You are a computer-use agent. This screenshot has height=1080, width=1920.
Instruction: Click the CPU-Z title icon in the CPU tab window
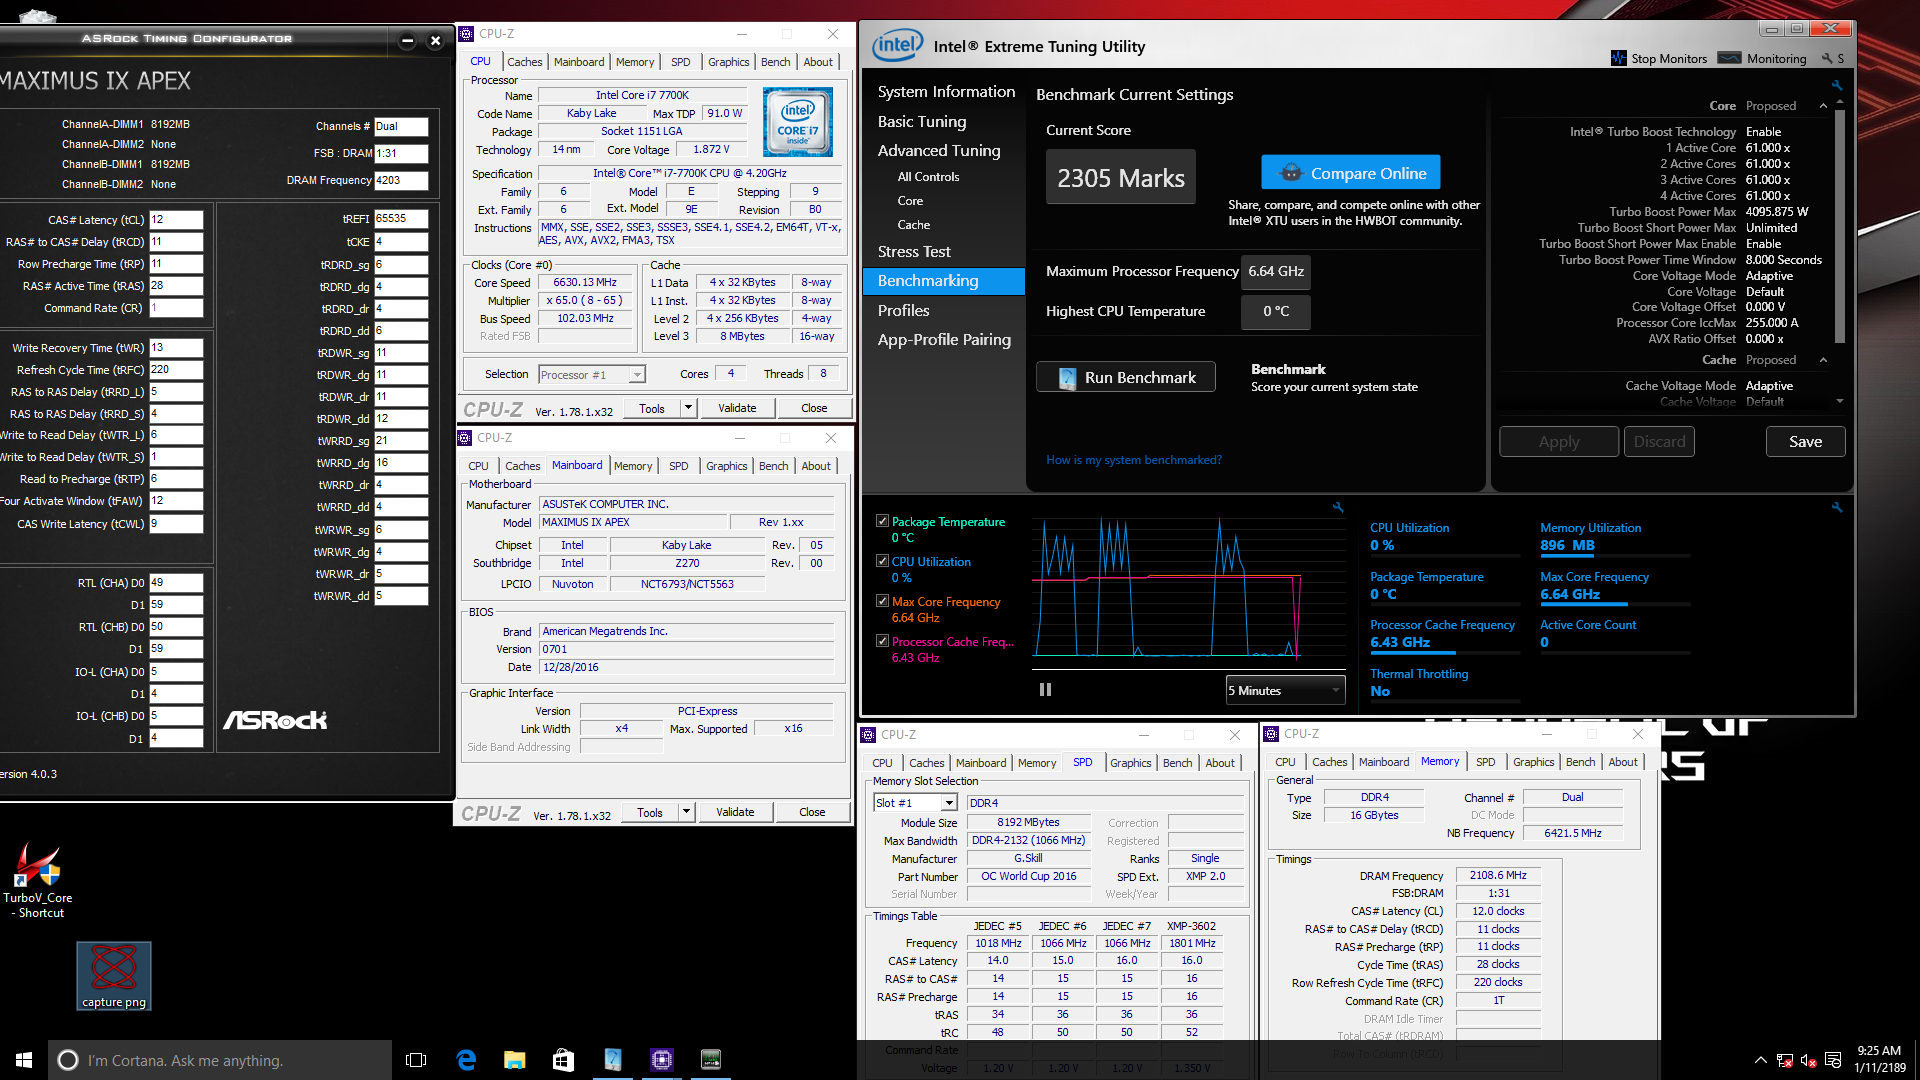(466, 34)
